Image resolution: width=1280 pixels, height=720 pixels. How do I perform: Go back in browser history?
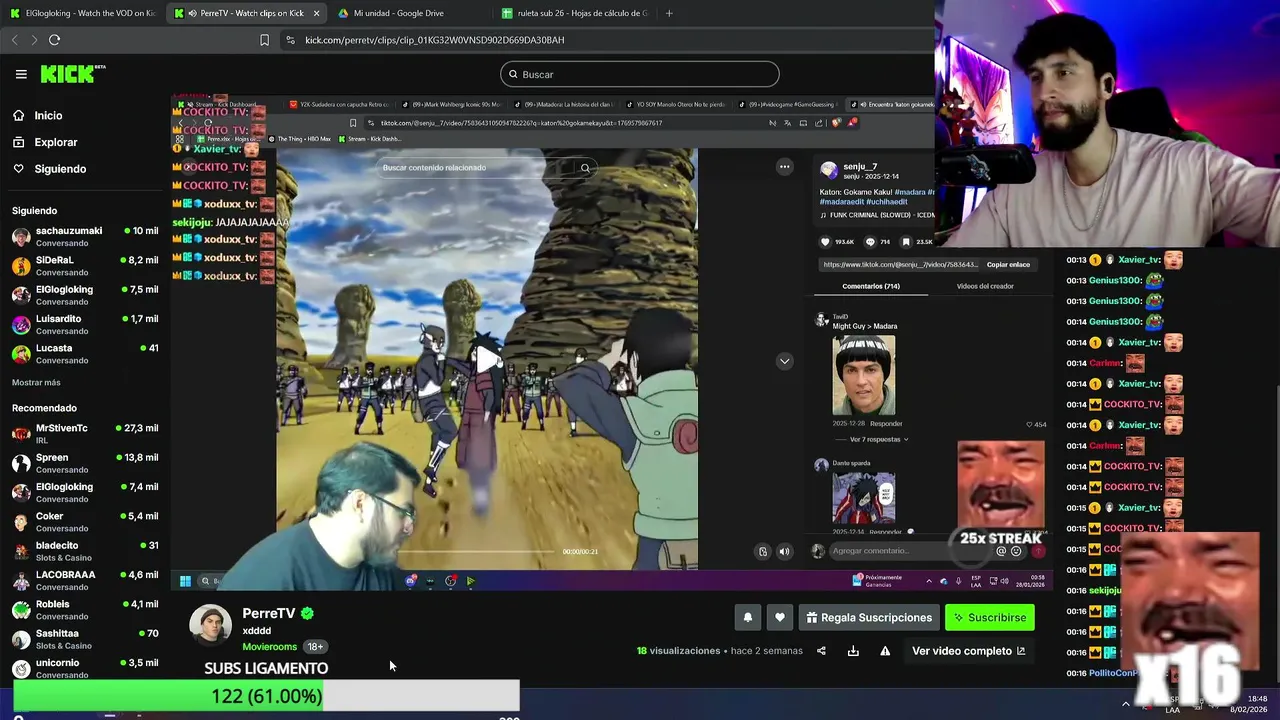pyautogui.click(x=14, y=40)
